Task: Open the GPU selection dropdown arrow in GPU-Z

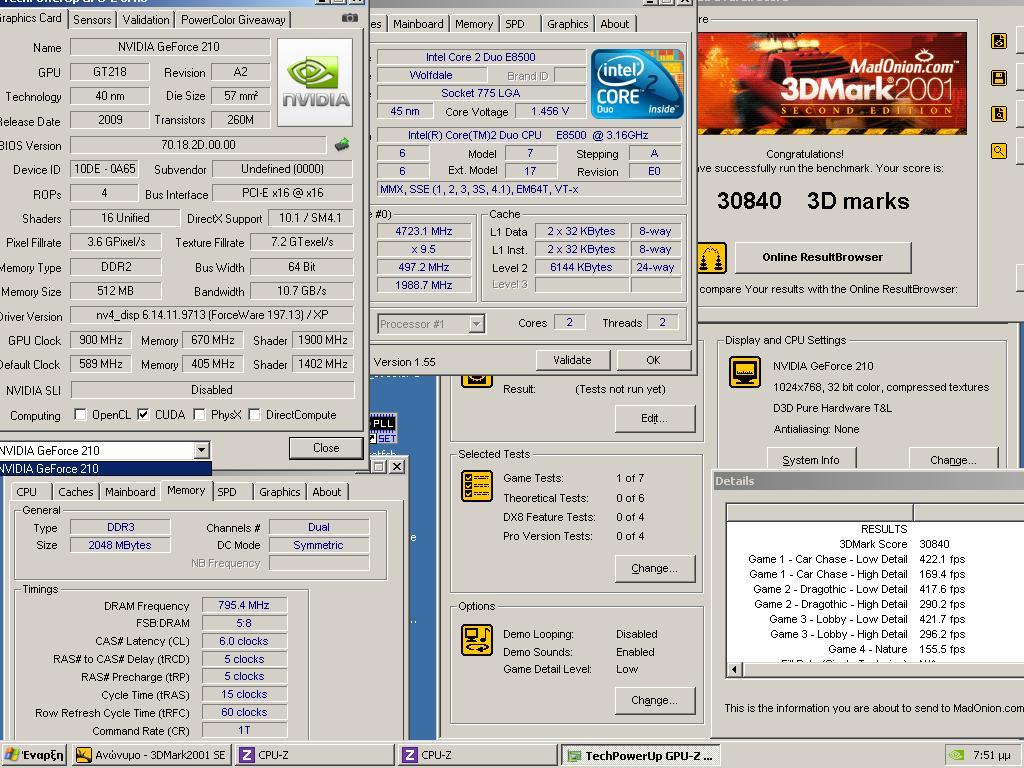Action: (x=201, y=450)
